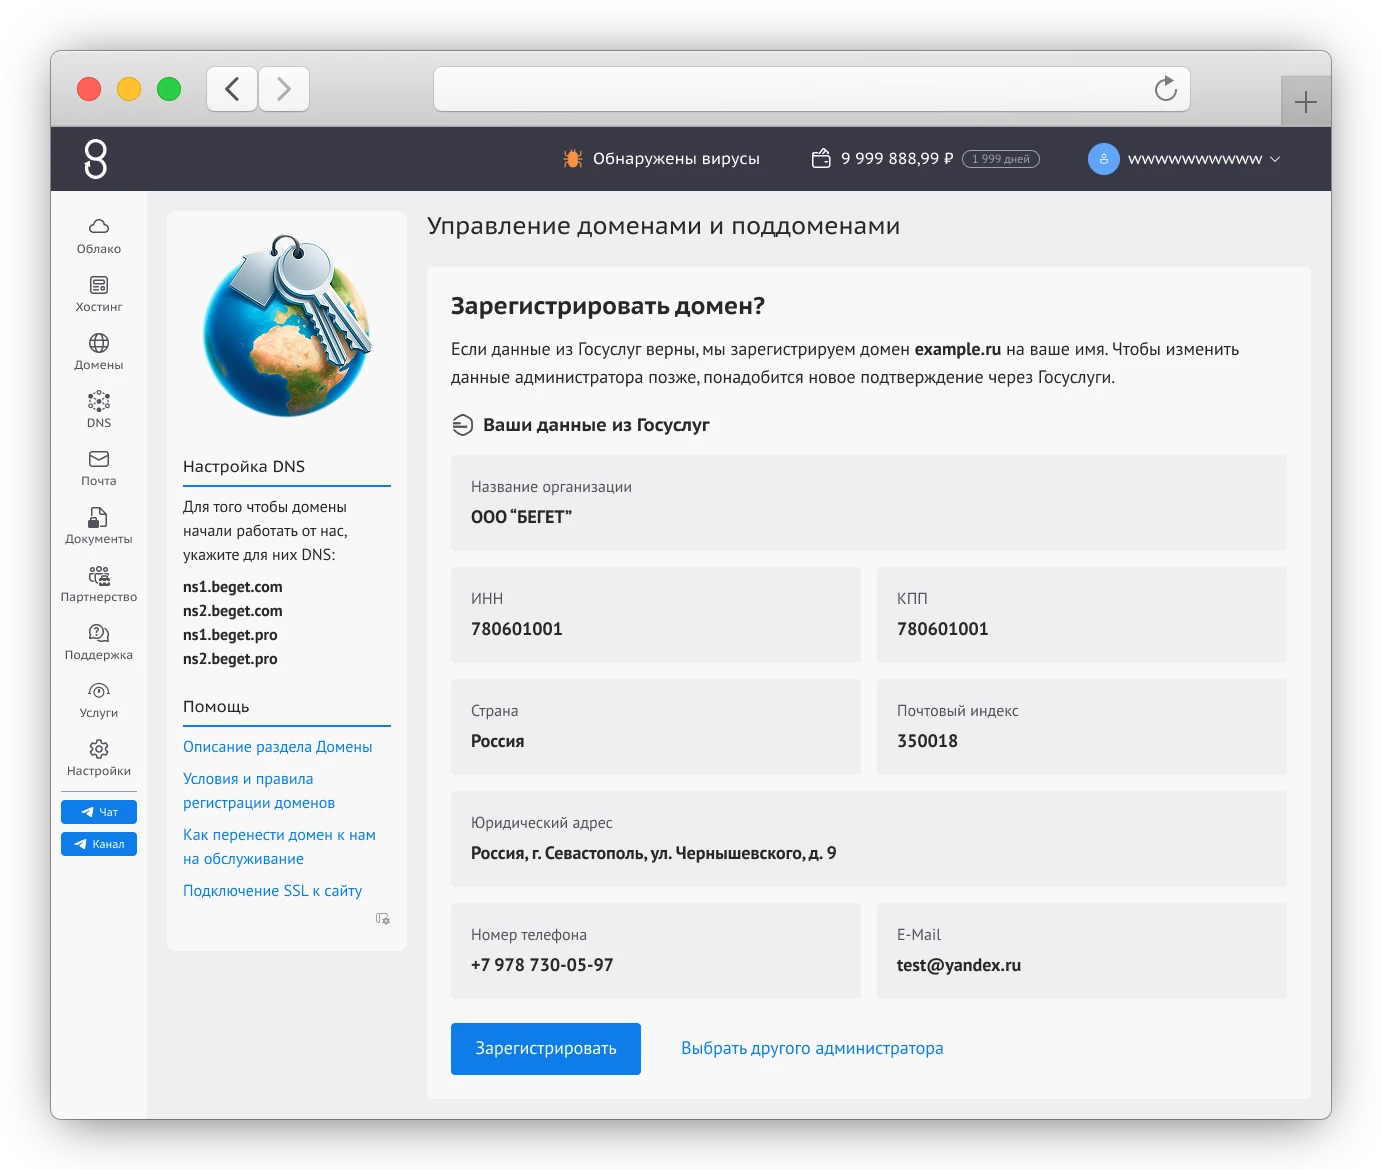Click the Страна value Россия
This screenshot has height=1170, width=1382.
498,741
